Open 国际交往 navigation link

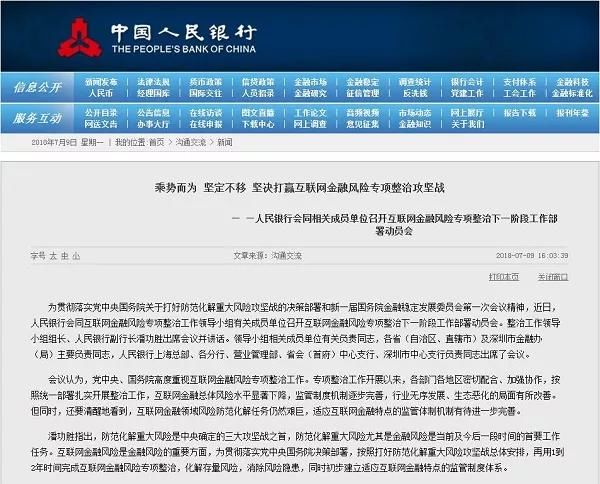(205, 93)
